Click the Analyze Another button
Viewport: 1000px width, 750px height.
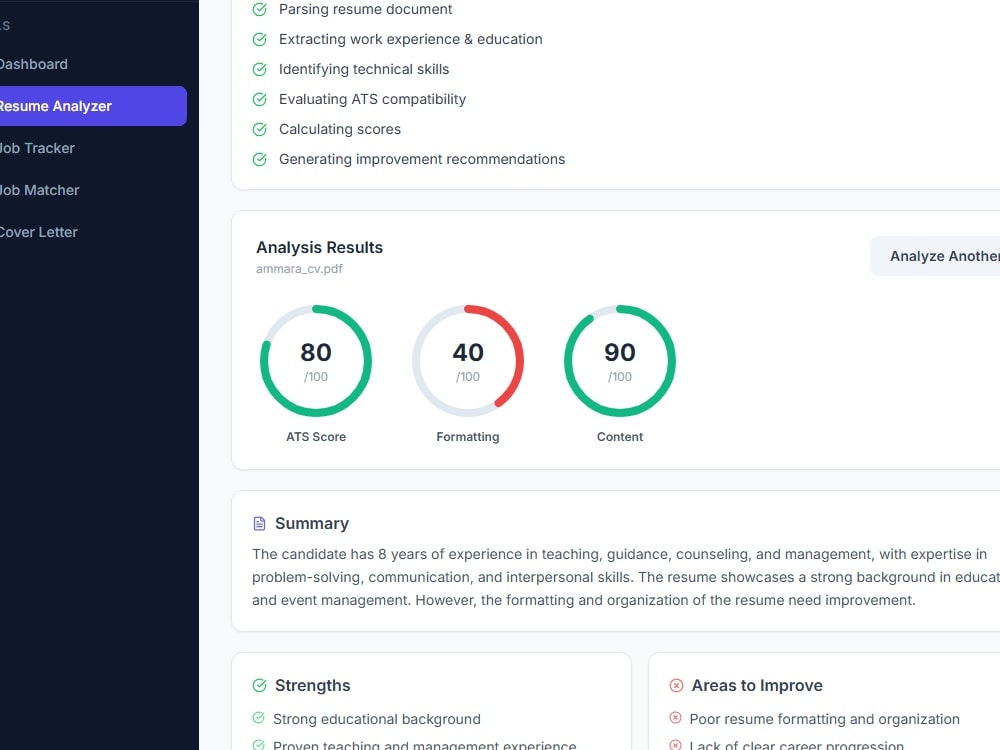936,256
